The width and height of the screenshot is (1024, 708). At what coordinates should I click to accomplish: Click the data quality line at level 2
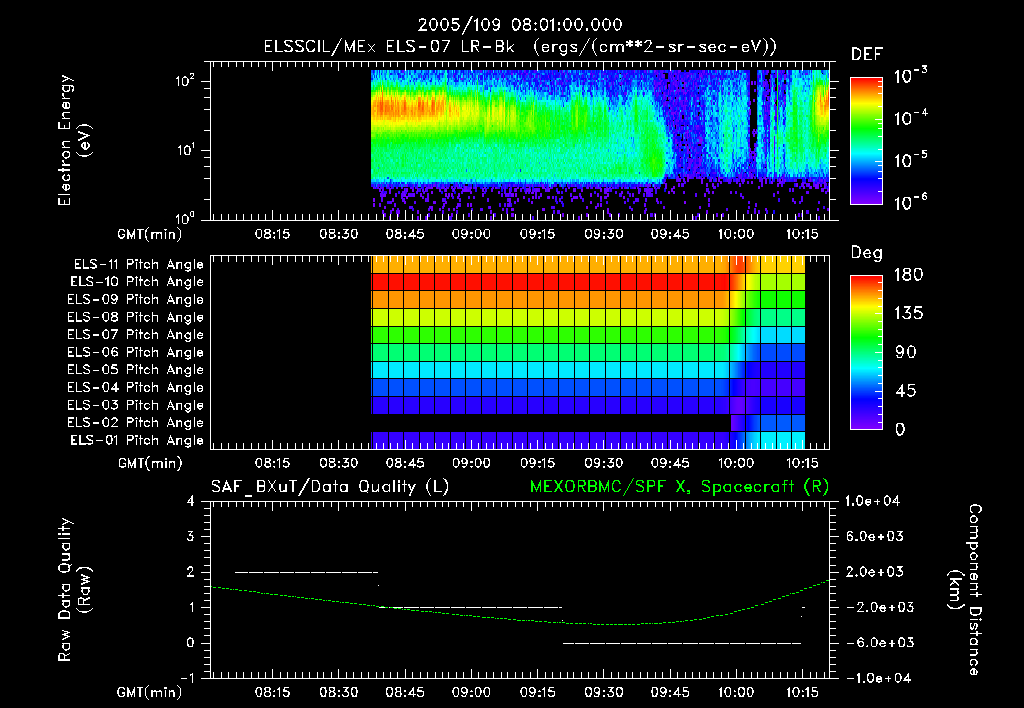pyautogui.click(x=306, y=572)
